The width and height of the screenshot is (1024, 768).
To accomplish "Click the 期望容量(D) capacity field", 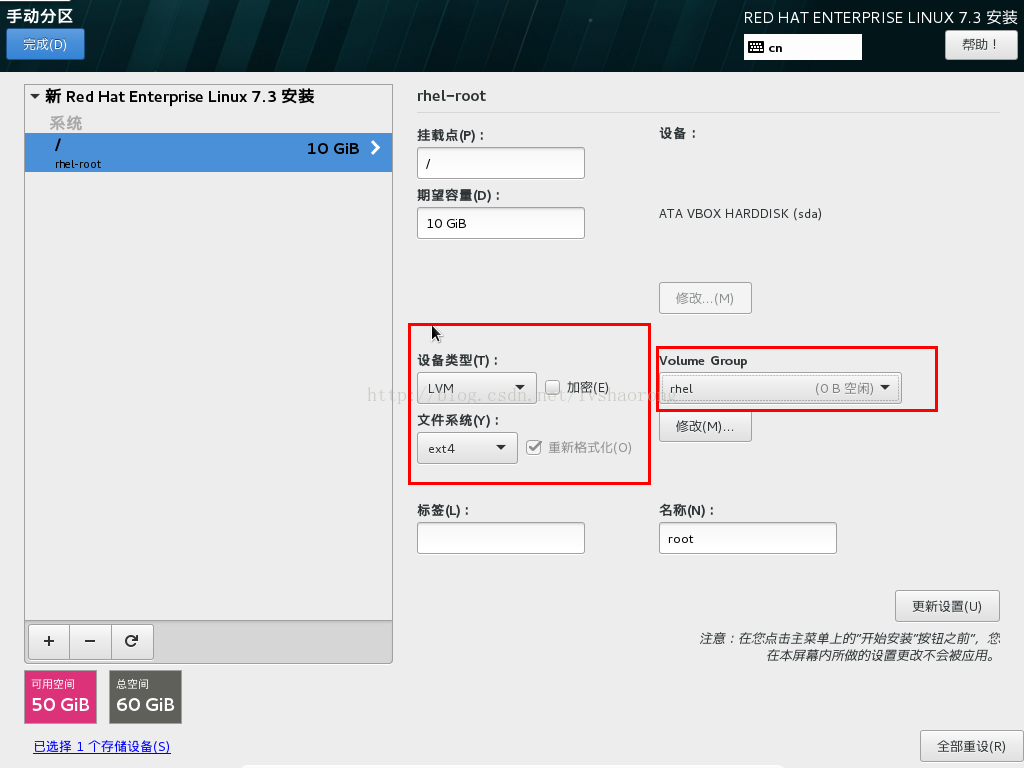I will click(501, 223).
